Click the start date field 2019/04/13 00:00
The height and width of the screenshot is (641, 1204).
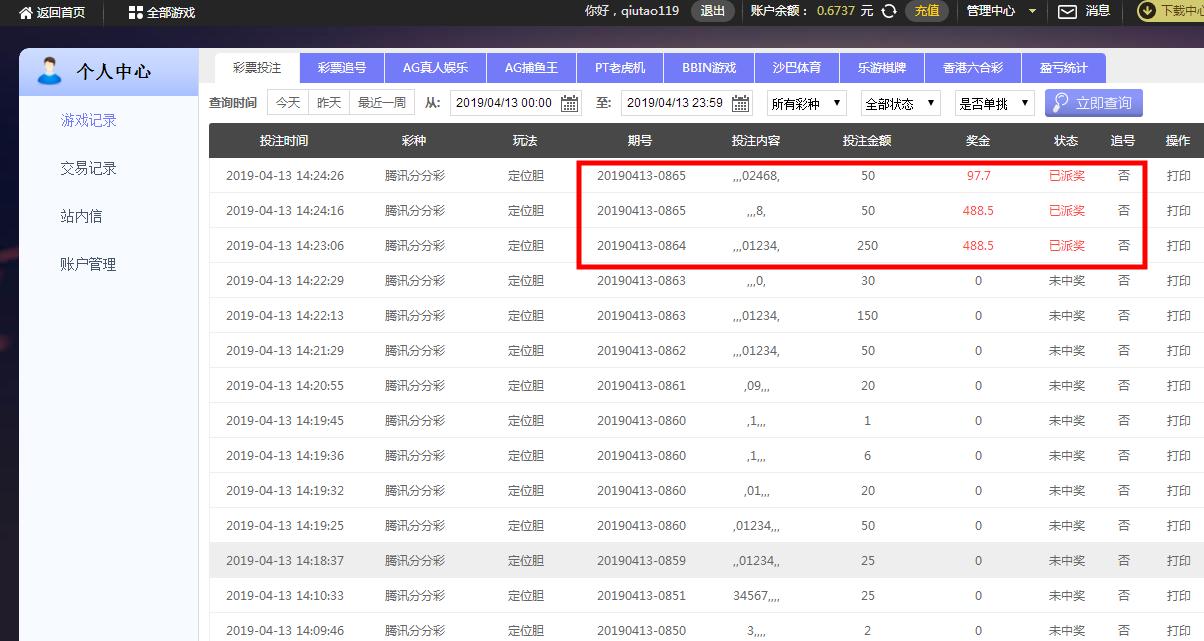(504, 103)
